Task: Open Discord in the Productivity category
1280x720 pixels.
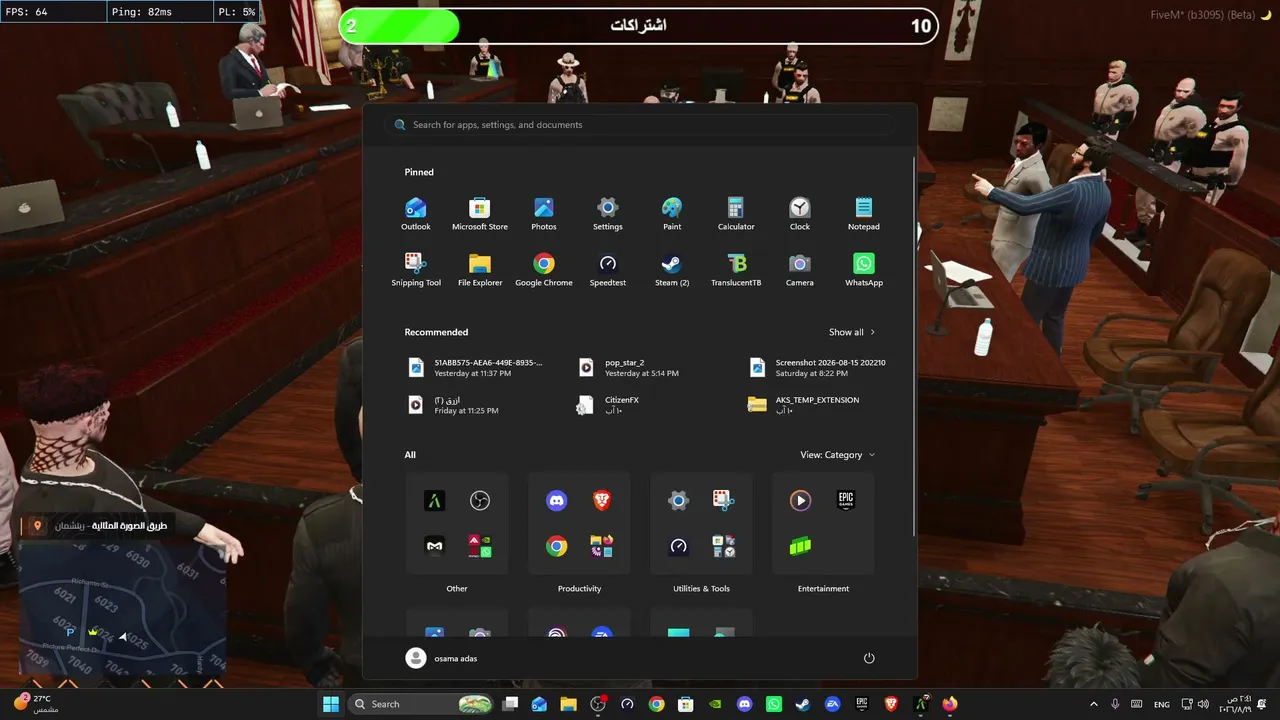Action: (x=557, y=501)
